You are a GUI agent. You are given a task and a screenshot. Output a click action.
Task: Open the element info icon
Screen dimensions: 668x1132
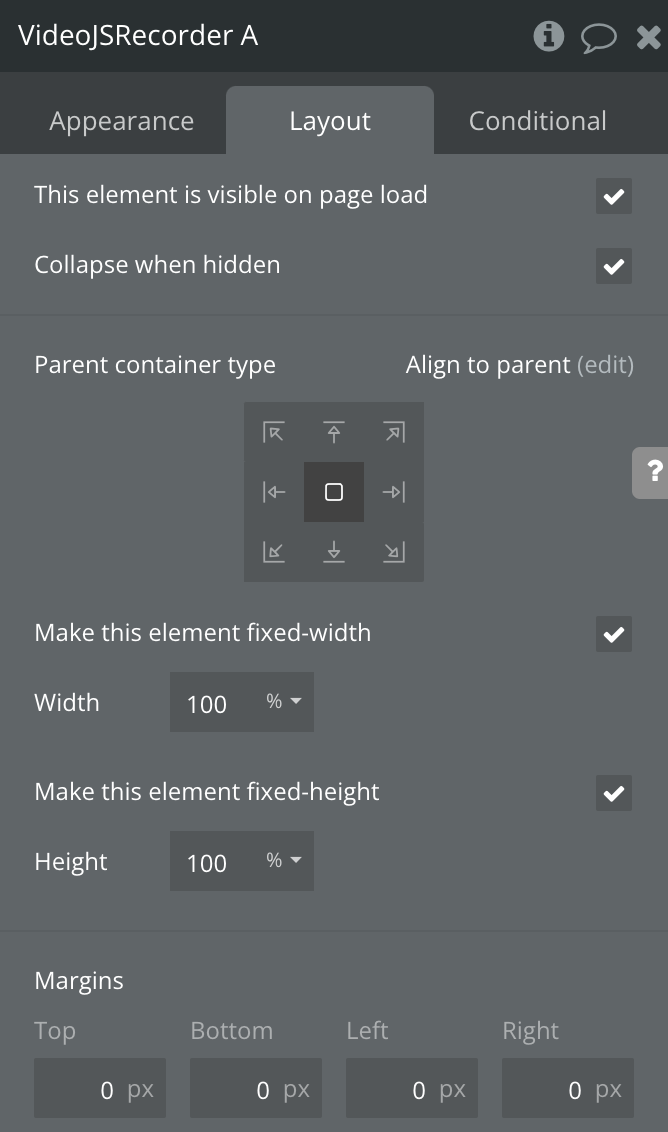tap(548, 37)
